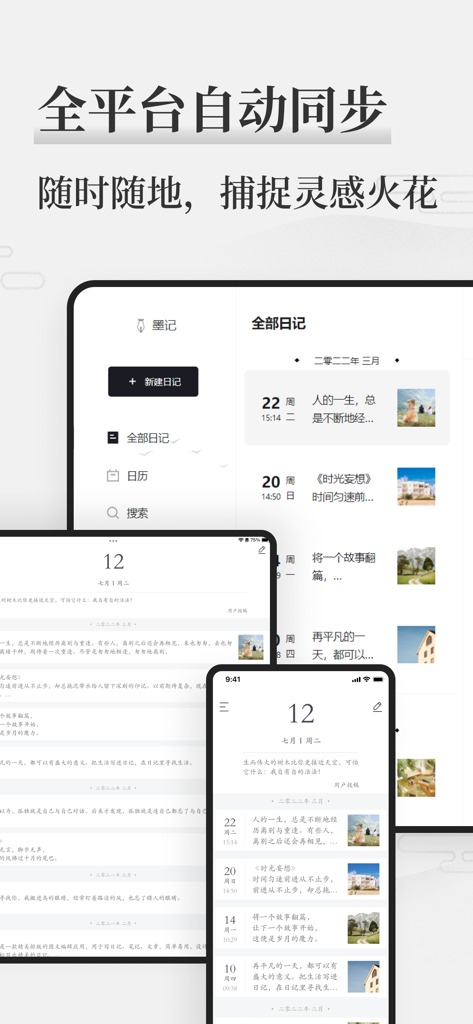Tap the daily quote text on the phone
Image resolution: width=473 pixels, height=1024 pixels.
click(x=301, y=767)
